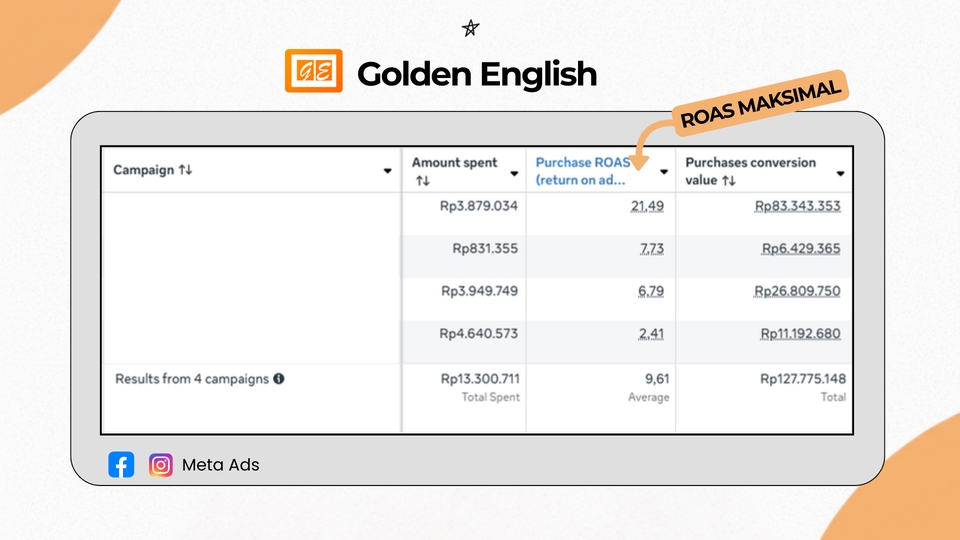This screenshot has width=960, height=540.
Task: Click the Meta Ads label
Action: click(x=220, y=465)
